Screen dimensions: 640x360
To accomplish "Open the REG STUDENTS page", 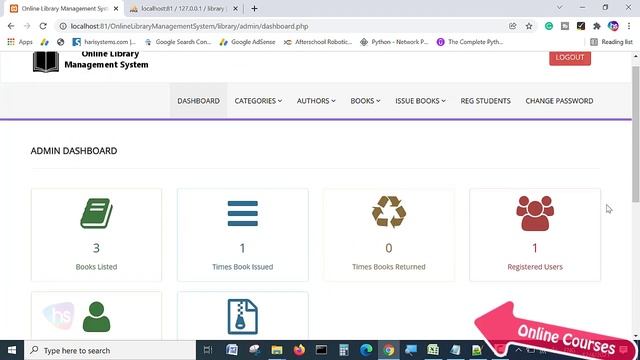I will (x=485, y=101).
